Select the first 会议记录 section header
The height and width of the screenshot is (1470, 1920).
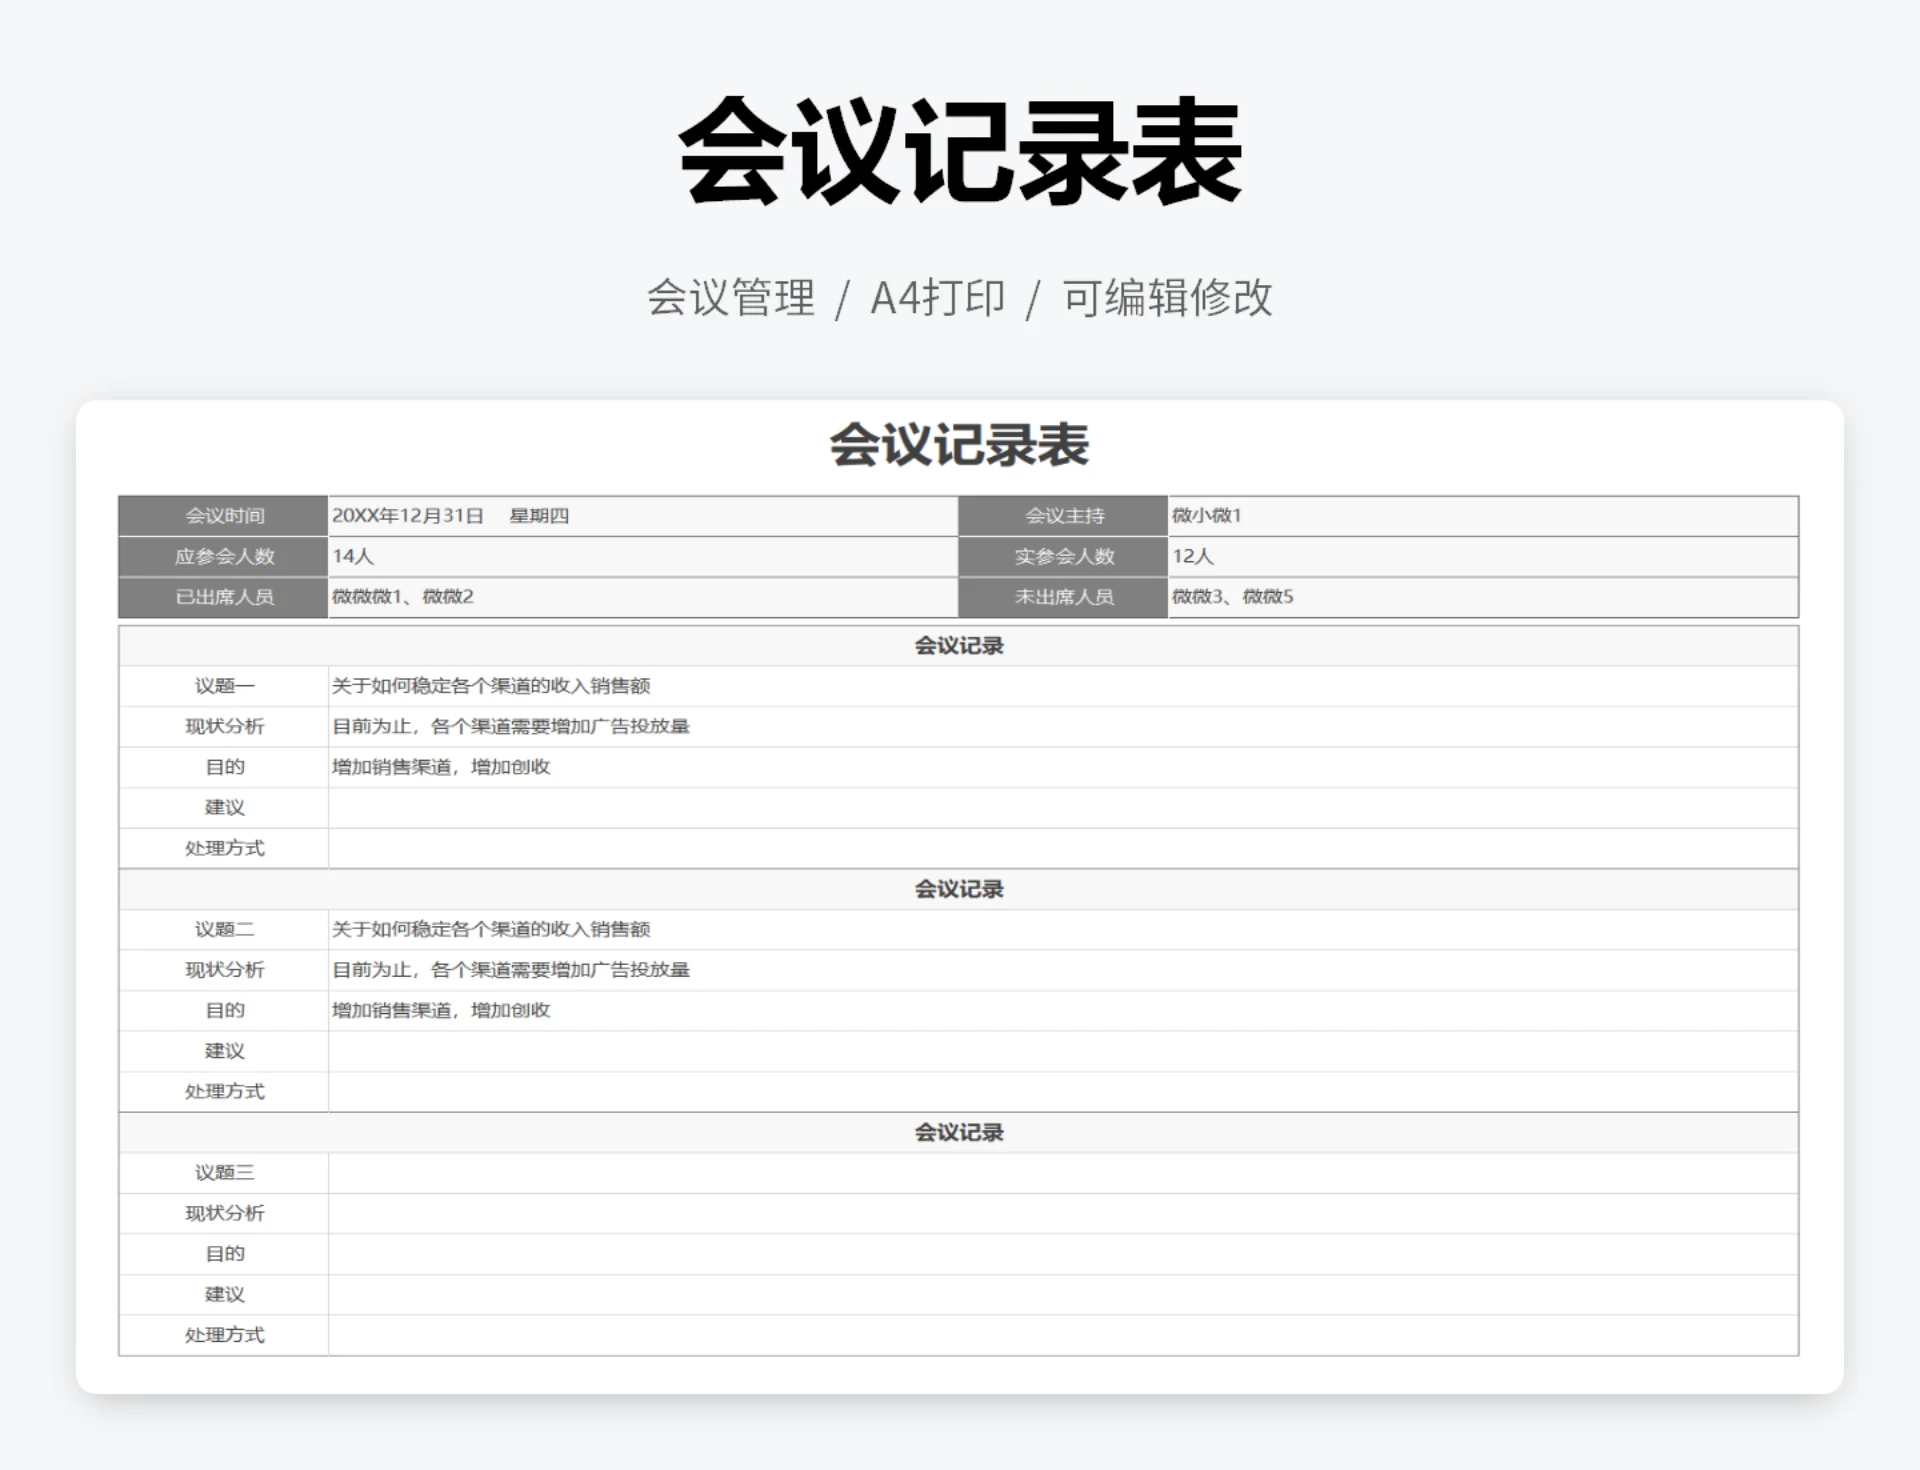[x=957, y=645]
